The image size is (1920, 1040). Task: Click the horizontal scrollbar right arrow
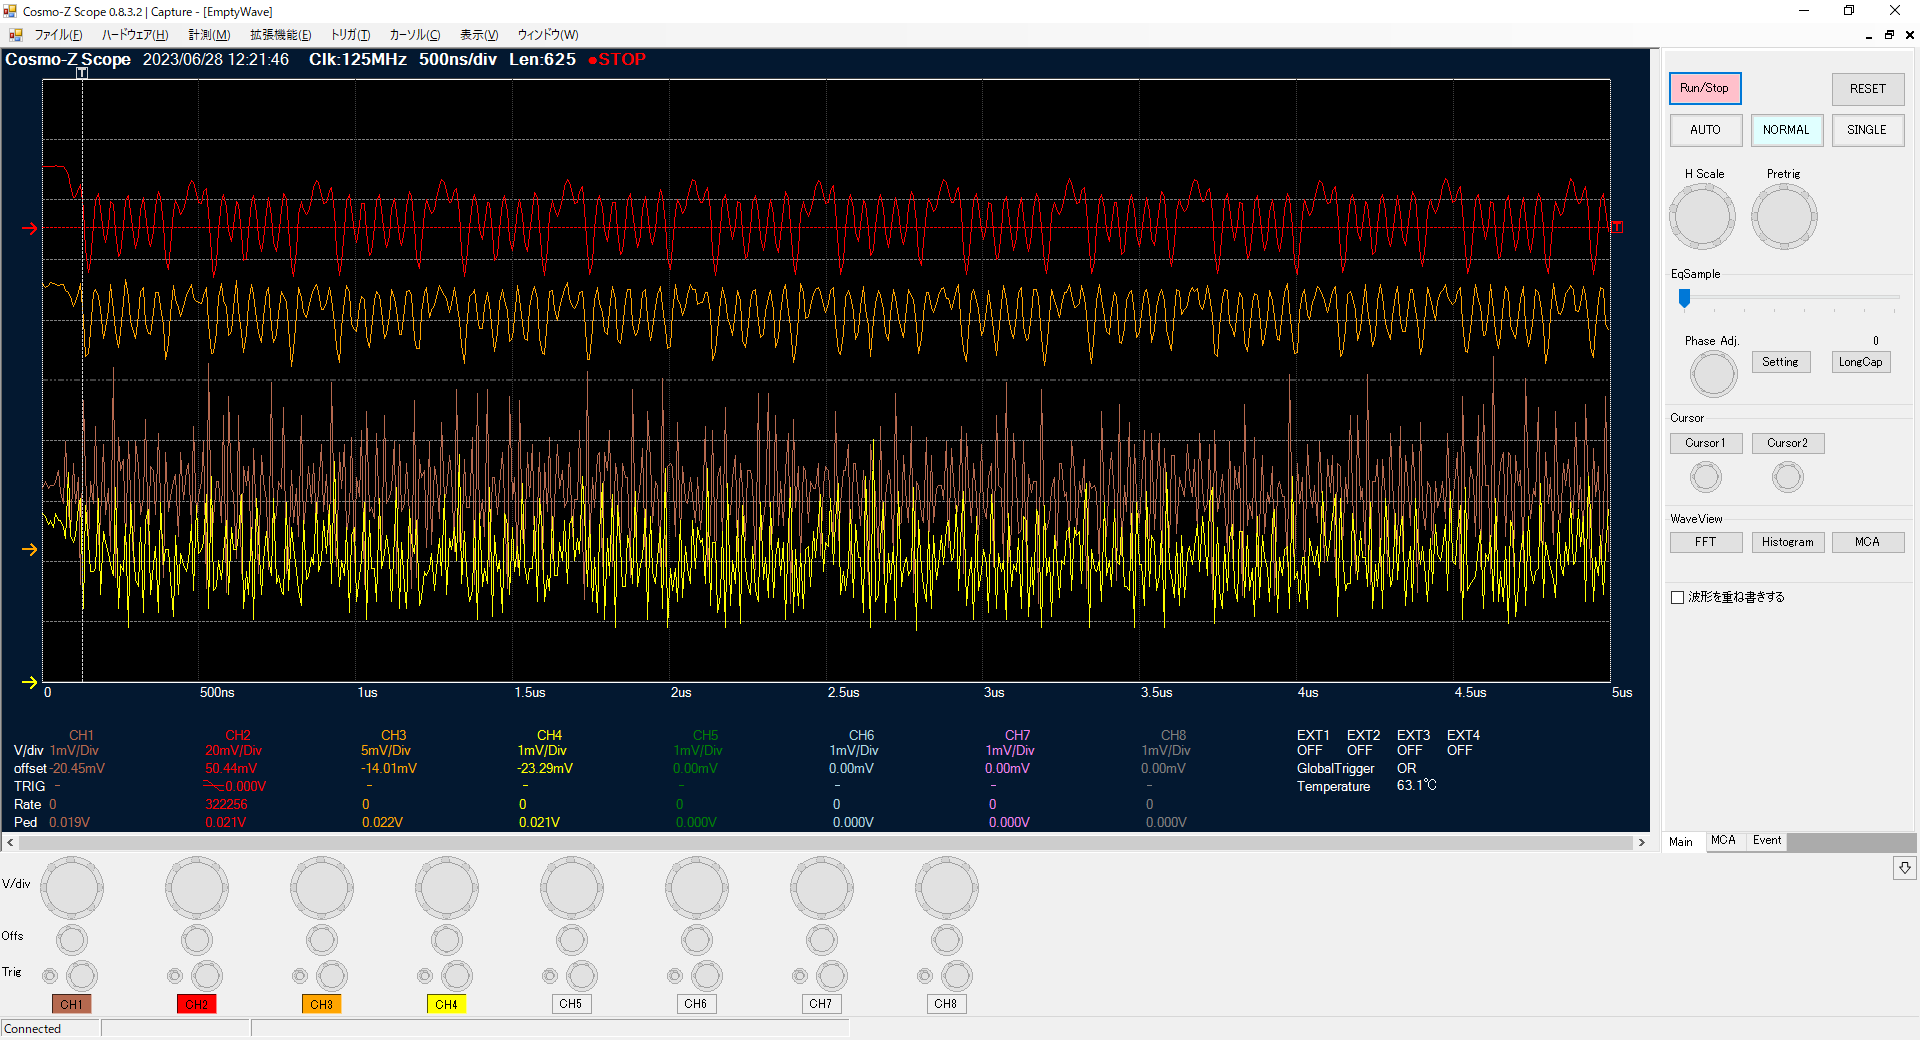(1641, 843)
